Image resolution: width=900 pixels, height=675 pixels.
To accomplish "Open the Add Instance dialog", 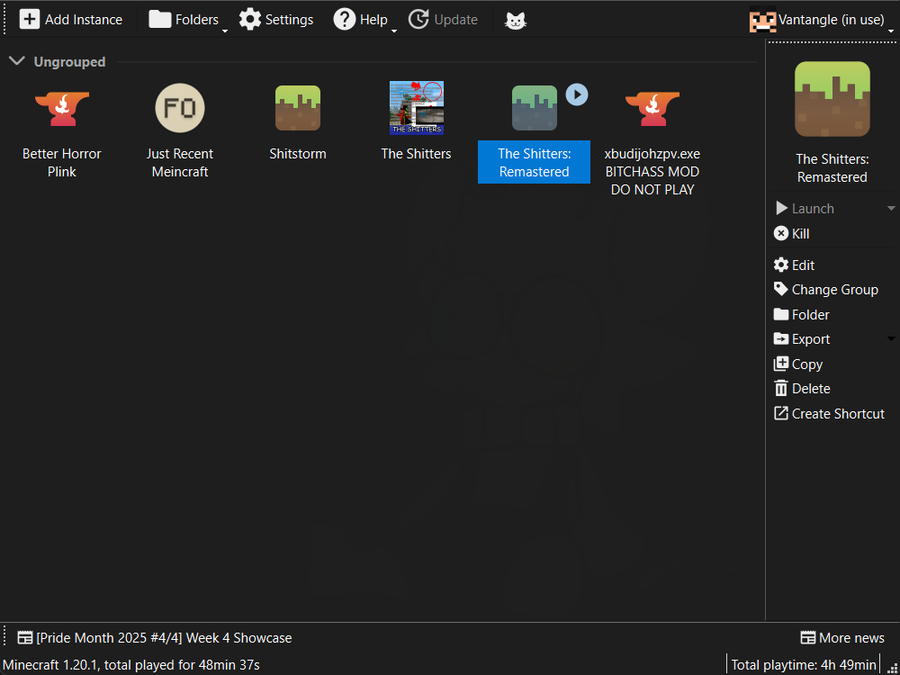I will (71, 20).
